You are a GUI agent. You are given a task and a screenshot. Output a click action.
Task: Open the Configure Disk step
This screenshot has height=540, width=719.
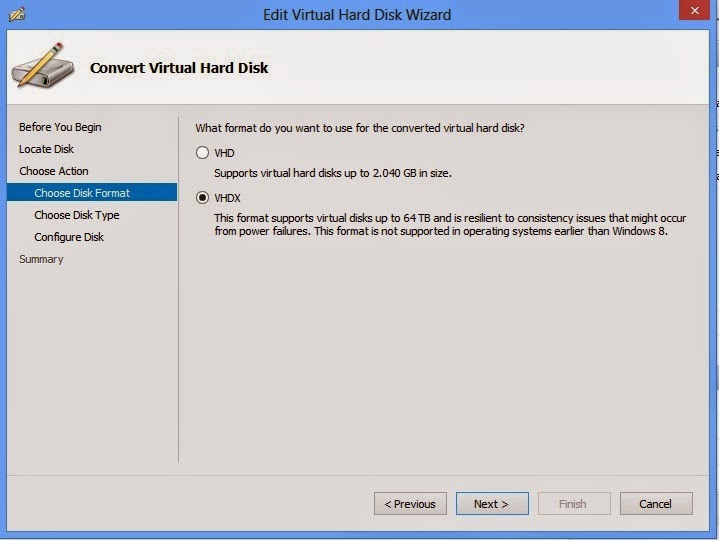coord(69,237)
